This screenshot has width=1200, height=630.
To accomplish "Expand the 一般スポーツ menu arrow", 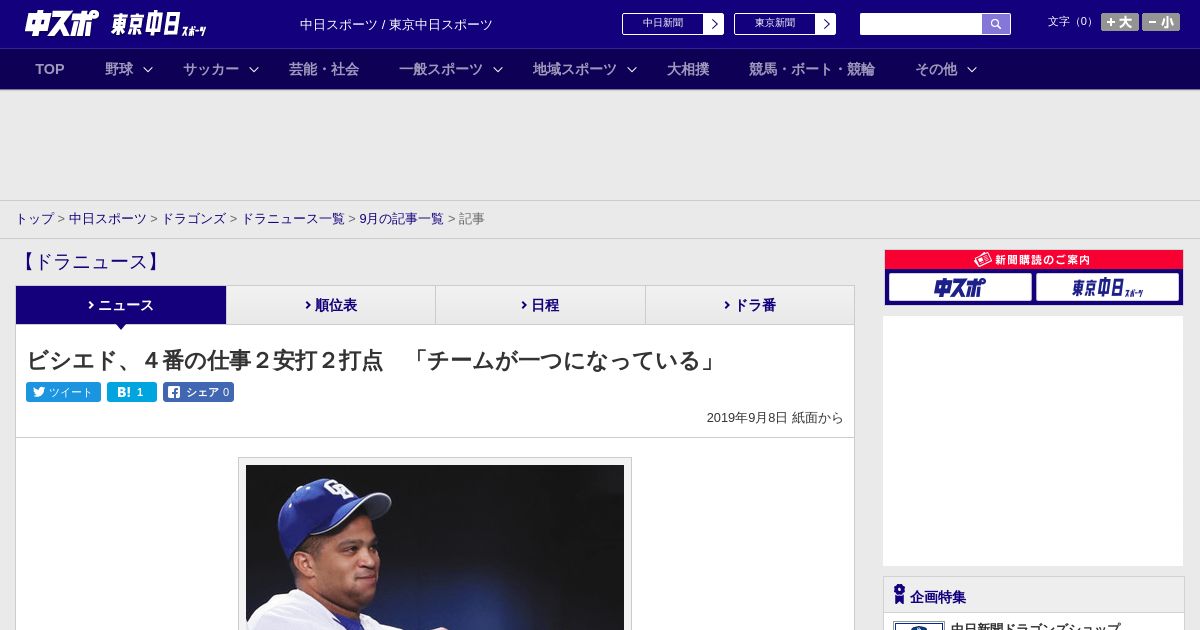I will click(x=498, y=70).
